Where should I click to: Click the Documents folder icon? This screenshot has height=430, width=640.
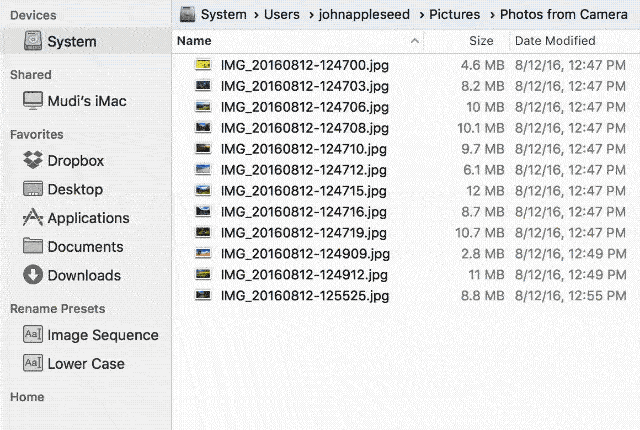[33, 246]
